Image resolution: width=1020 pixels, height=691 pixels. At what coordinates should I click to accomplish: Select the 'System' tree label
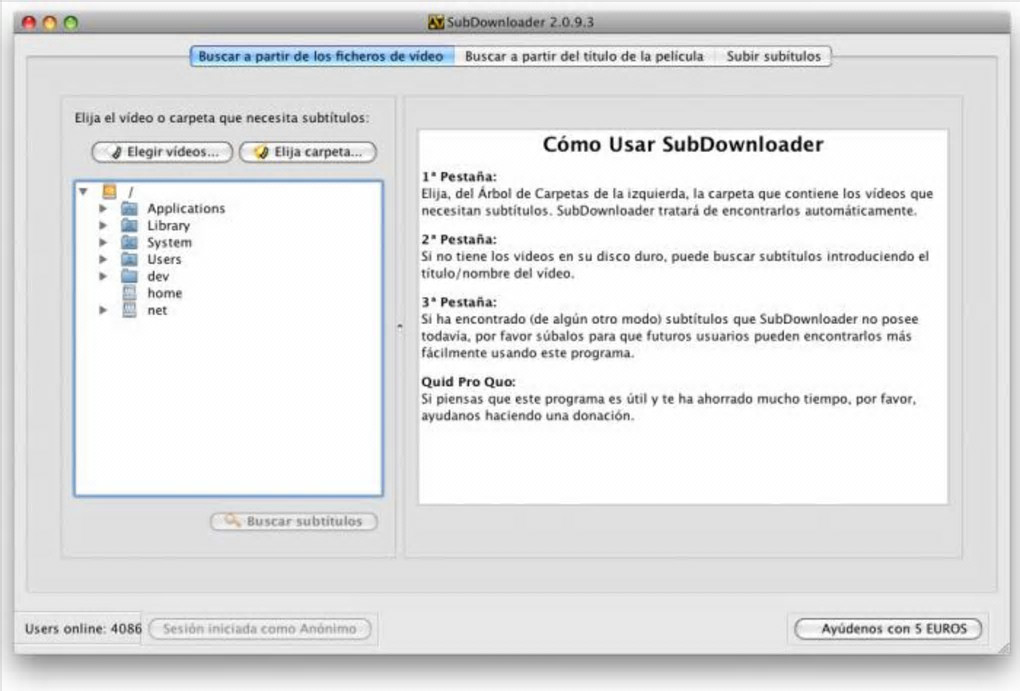click(169, 242)
